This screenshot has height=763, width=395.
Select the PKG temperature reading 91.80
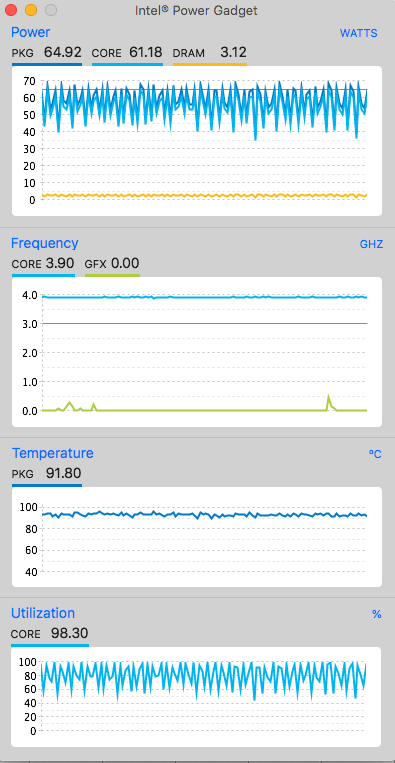pyautogui.click(x=63, y=473)
